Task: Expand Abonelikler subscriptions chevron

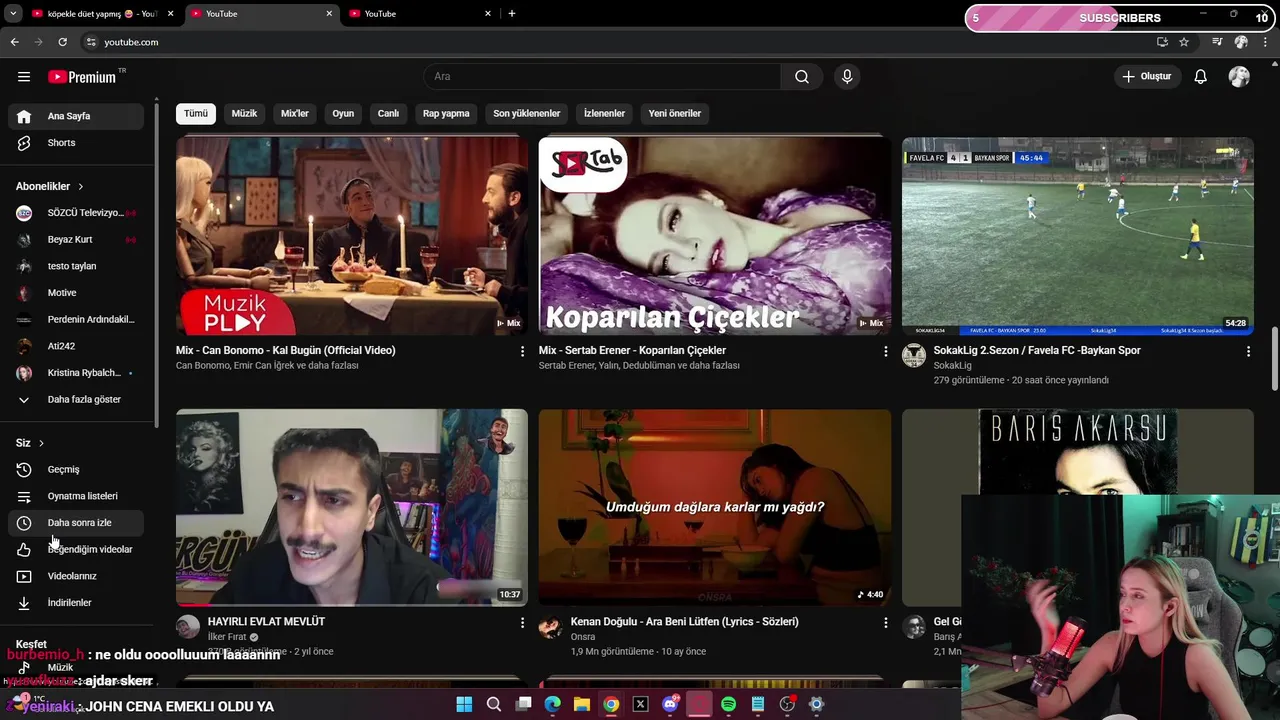Action: (80, 186)
